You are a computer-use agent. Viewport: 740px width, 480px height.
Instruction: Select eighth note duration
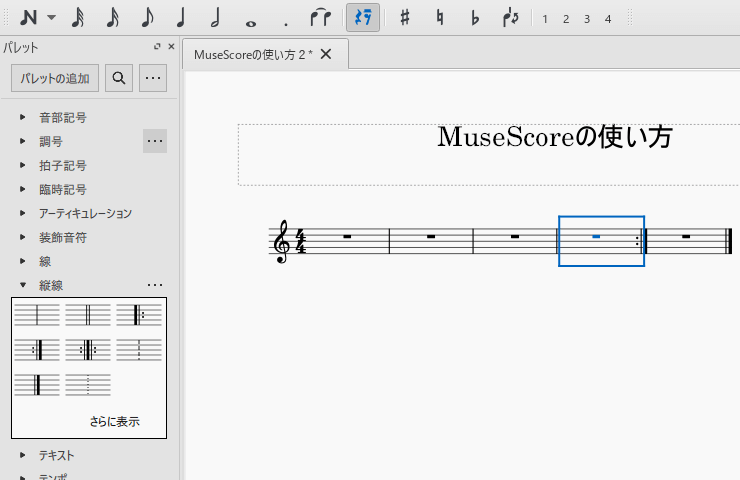(147, 18)
